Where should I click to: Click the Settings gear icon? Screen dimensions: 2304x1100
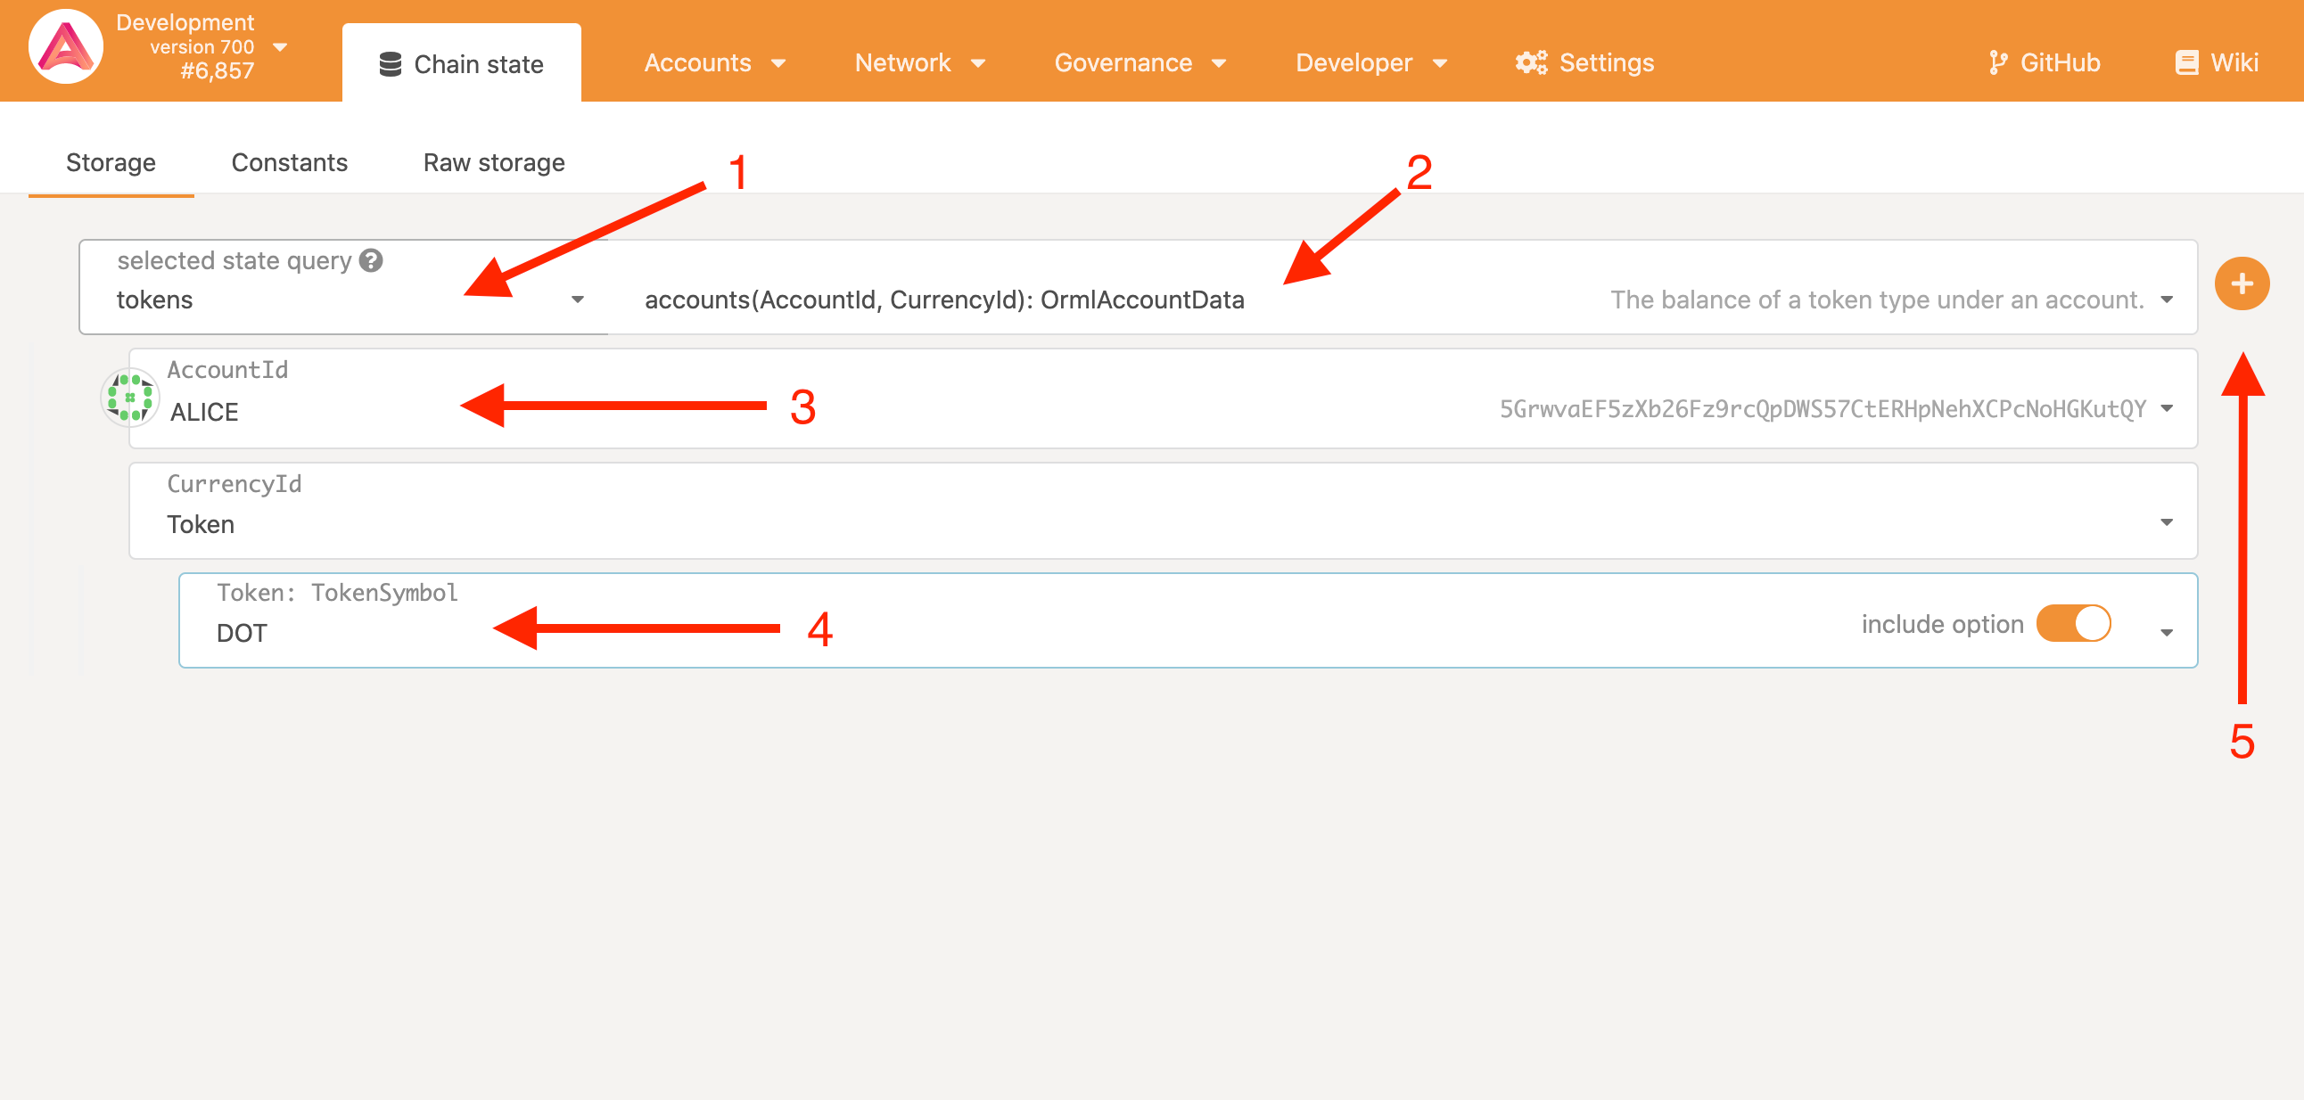pos(1530,63)
